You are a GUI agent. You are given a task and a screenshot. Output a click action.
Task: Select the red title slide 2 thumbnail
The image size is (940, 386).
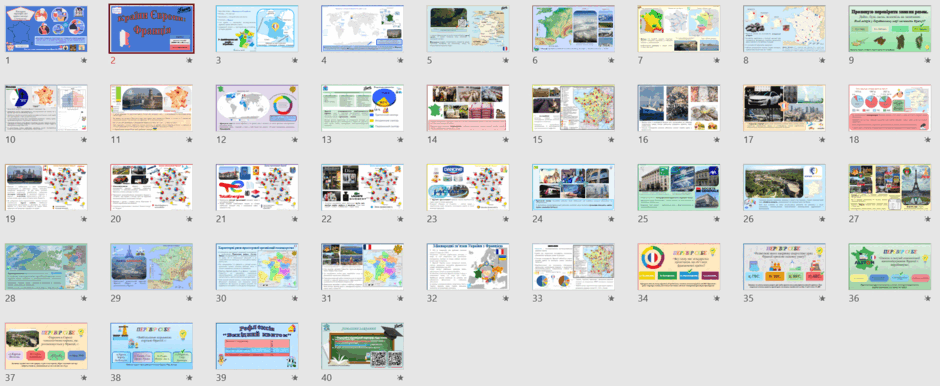[152, 29]
